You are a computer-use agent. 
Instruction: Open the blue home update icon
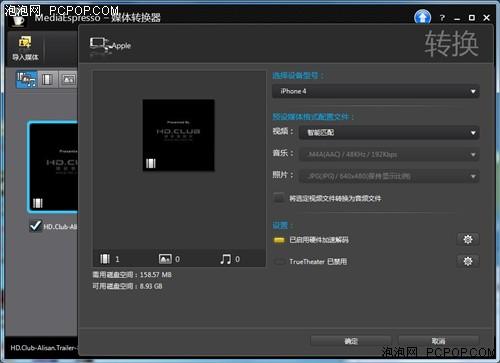[x=422, y=17]
